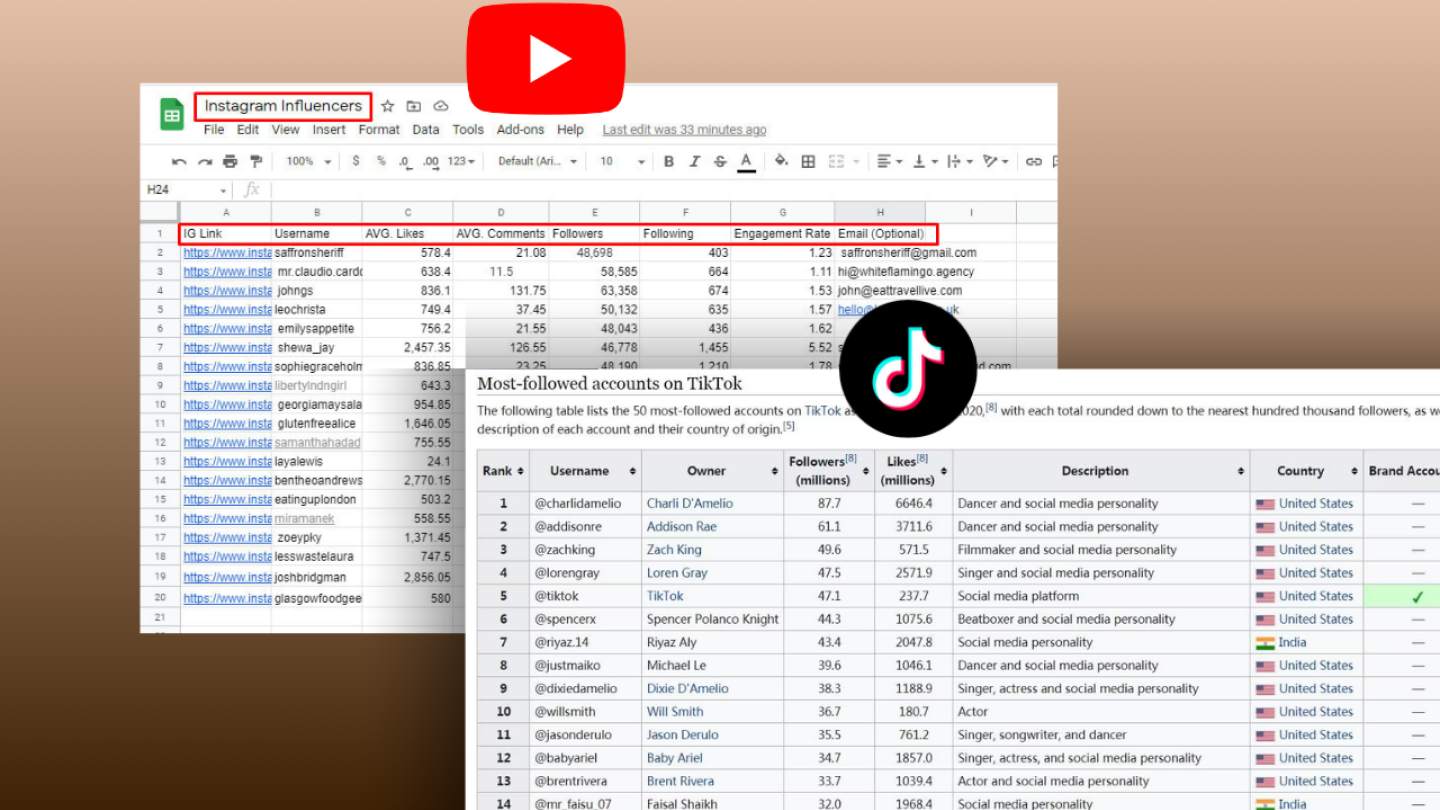Image resolution: width=1440 pixels, height=810 pixels.
Task: Click the formula bar input
Action: coord(663,190)
